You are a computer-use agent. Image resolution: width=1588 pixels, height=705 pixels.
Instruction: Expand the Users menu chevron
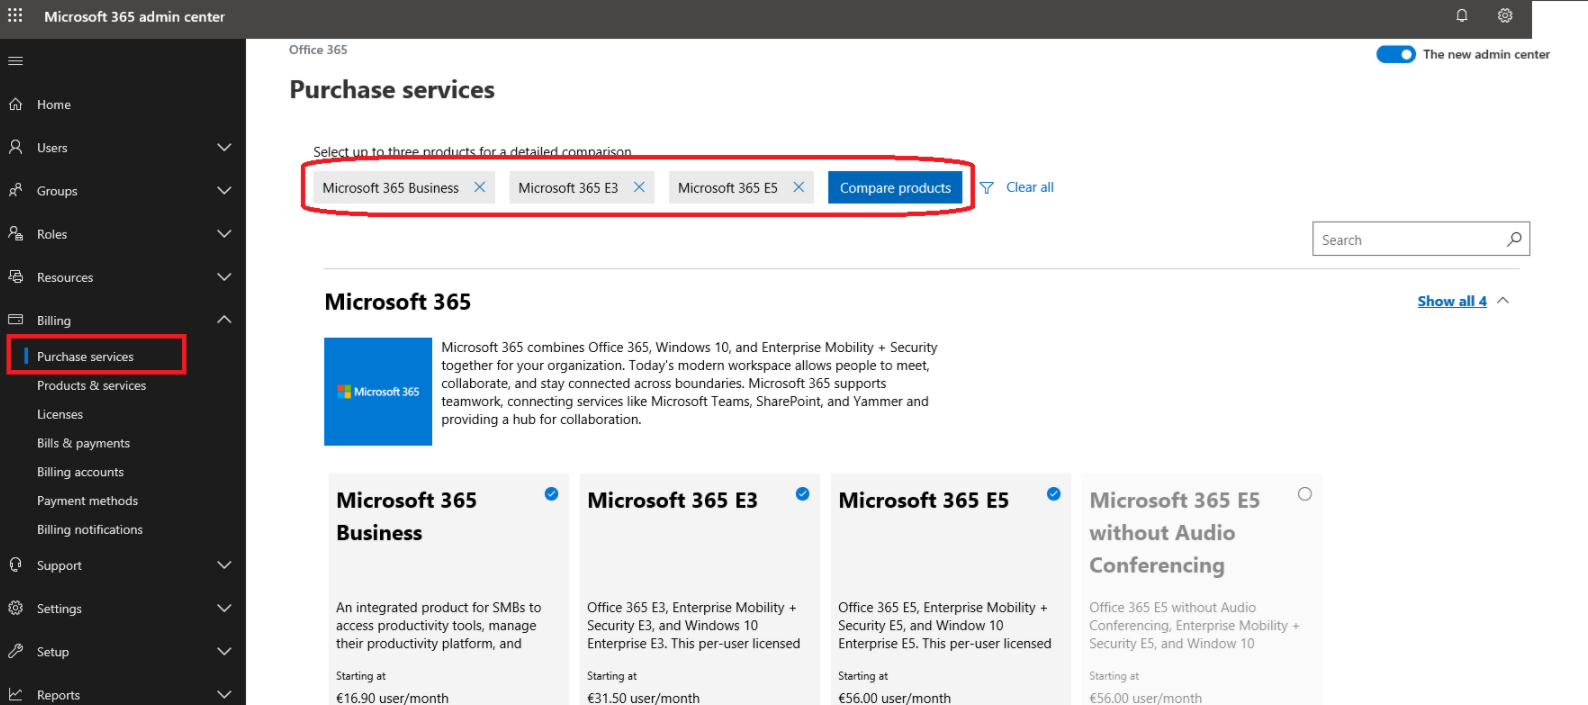pyautogui.click(x=224, y=147)
